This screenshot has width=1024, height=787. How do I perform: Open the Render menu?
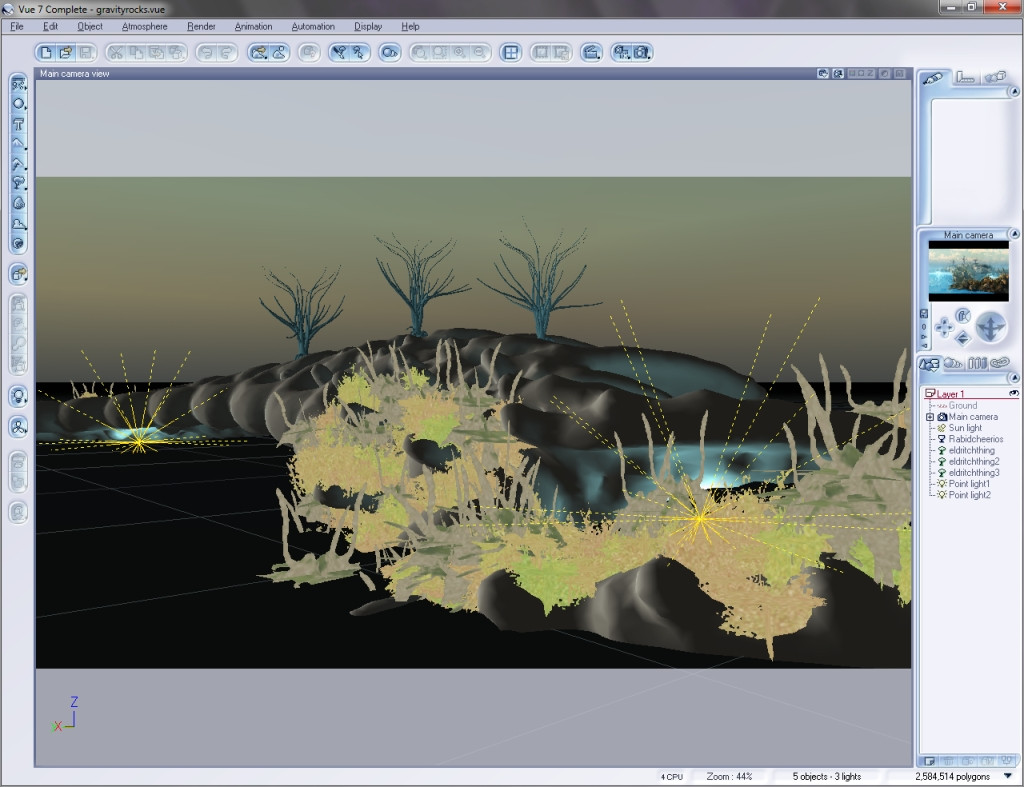click(201, 26)
